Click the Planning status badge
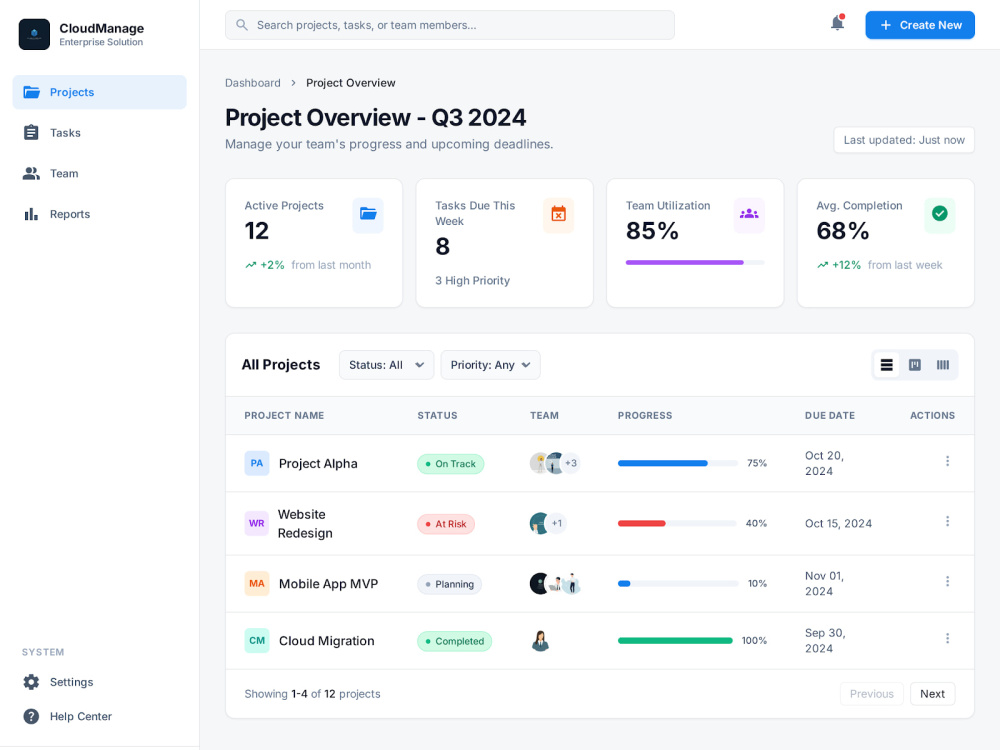The width and height of the screenshot is (1000, 750). (450, 584)
